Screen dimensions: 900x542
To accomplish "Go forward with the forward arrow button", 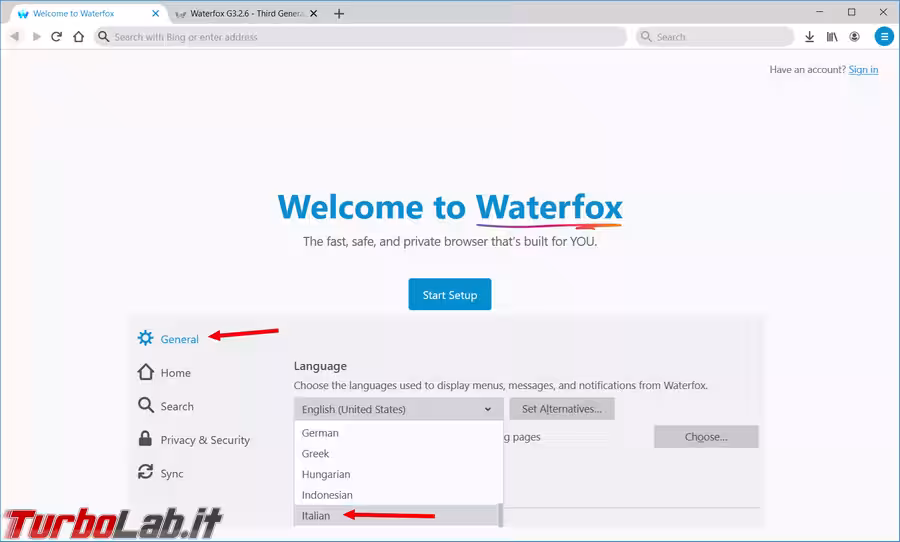I will pyautogui.click(x=37, y=37).
